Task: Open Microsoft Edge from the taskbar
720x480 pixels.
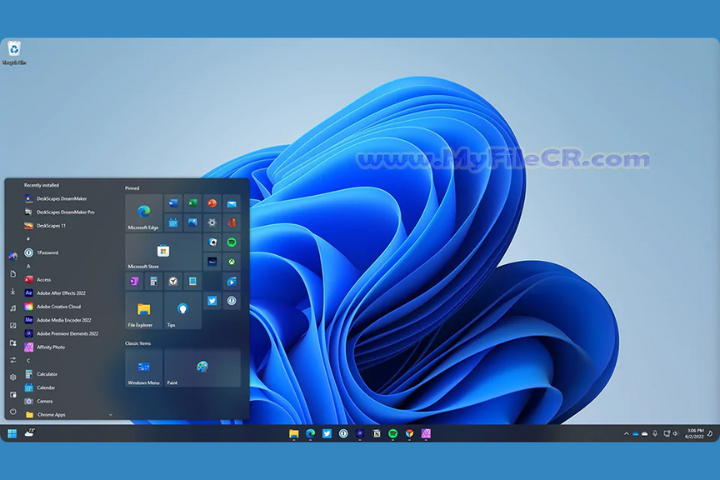Action: pos(310,433)
